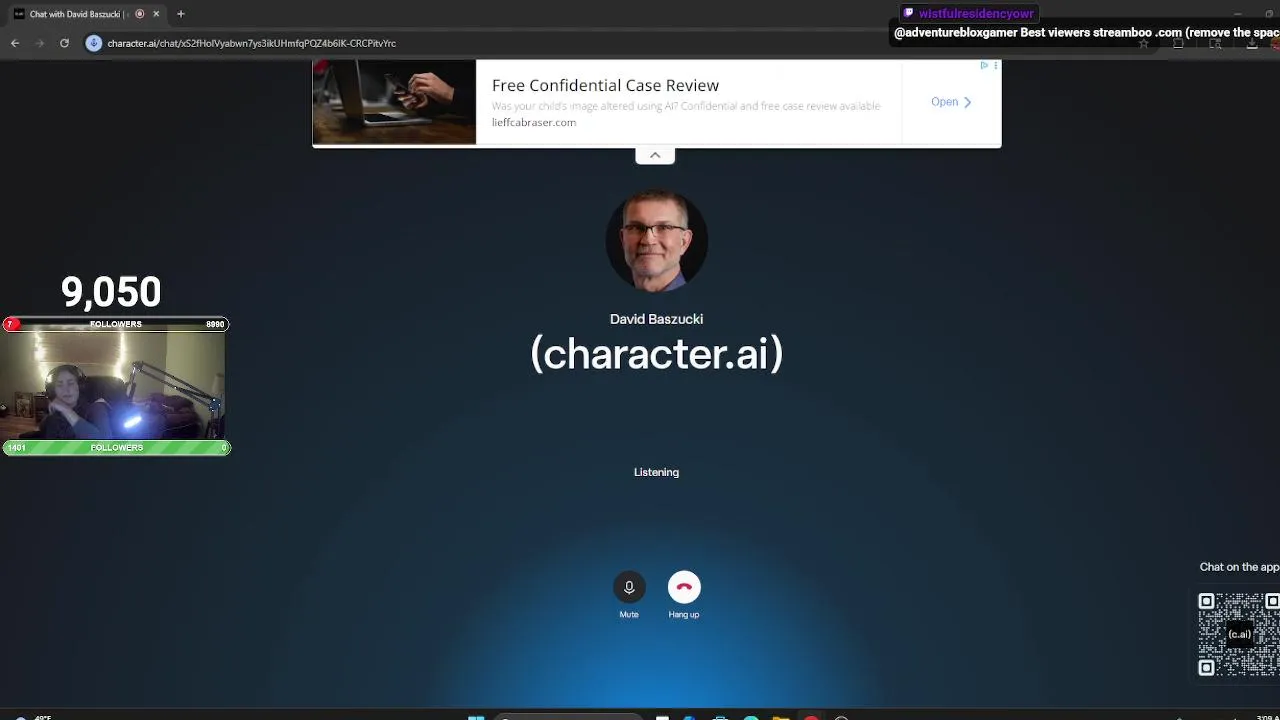Click the Listening status text
This screenshot has width=1280, height=720.
[656, 472]
